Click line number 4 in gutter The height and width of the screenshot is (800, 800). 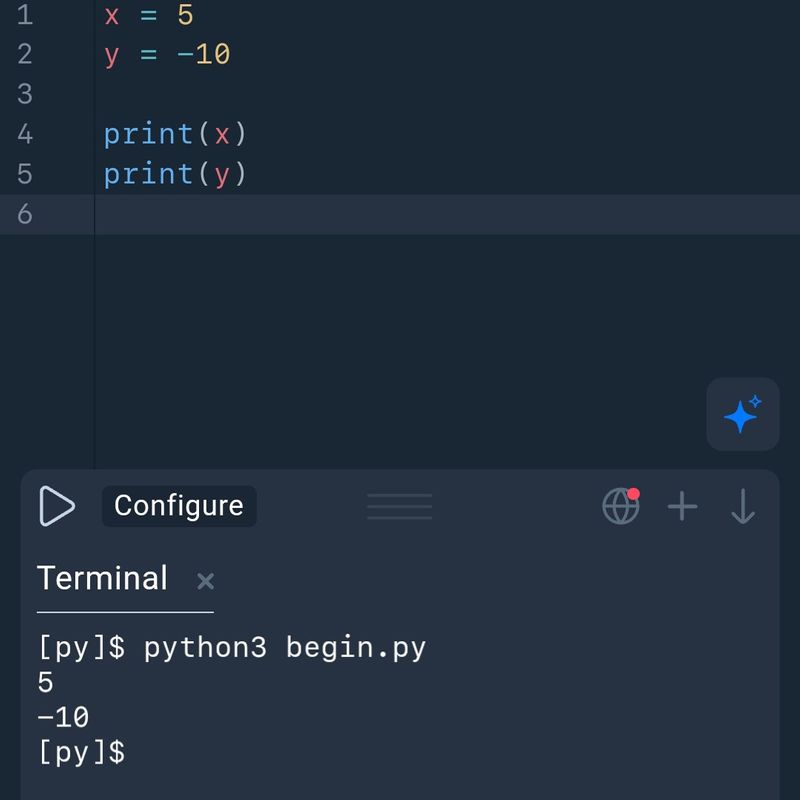tap(24, 134)
